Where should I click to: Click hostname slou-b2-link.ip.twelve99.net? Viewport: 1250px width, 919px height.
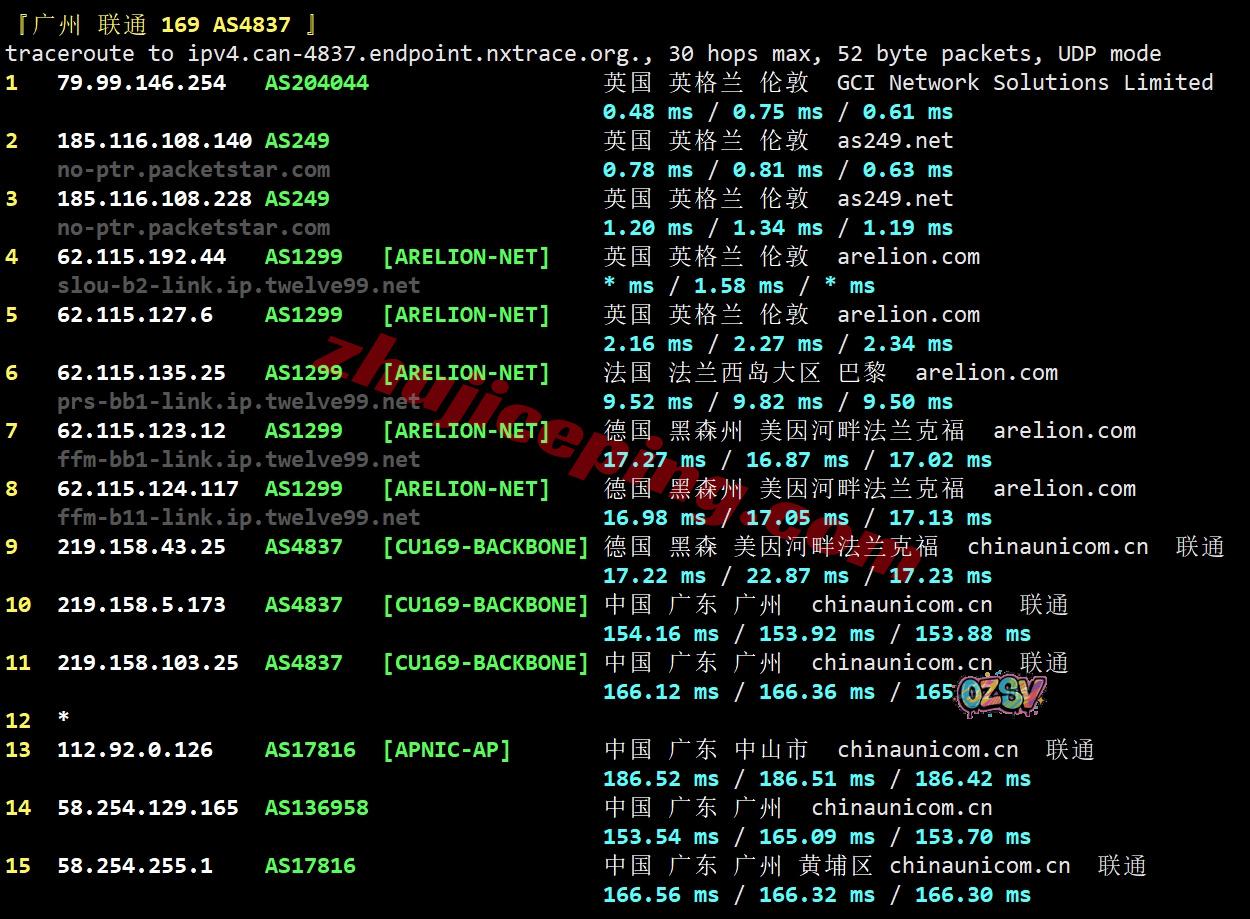[238, 286]
